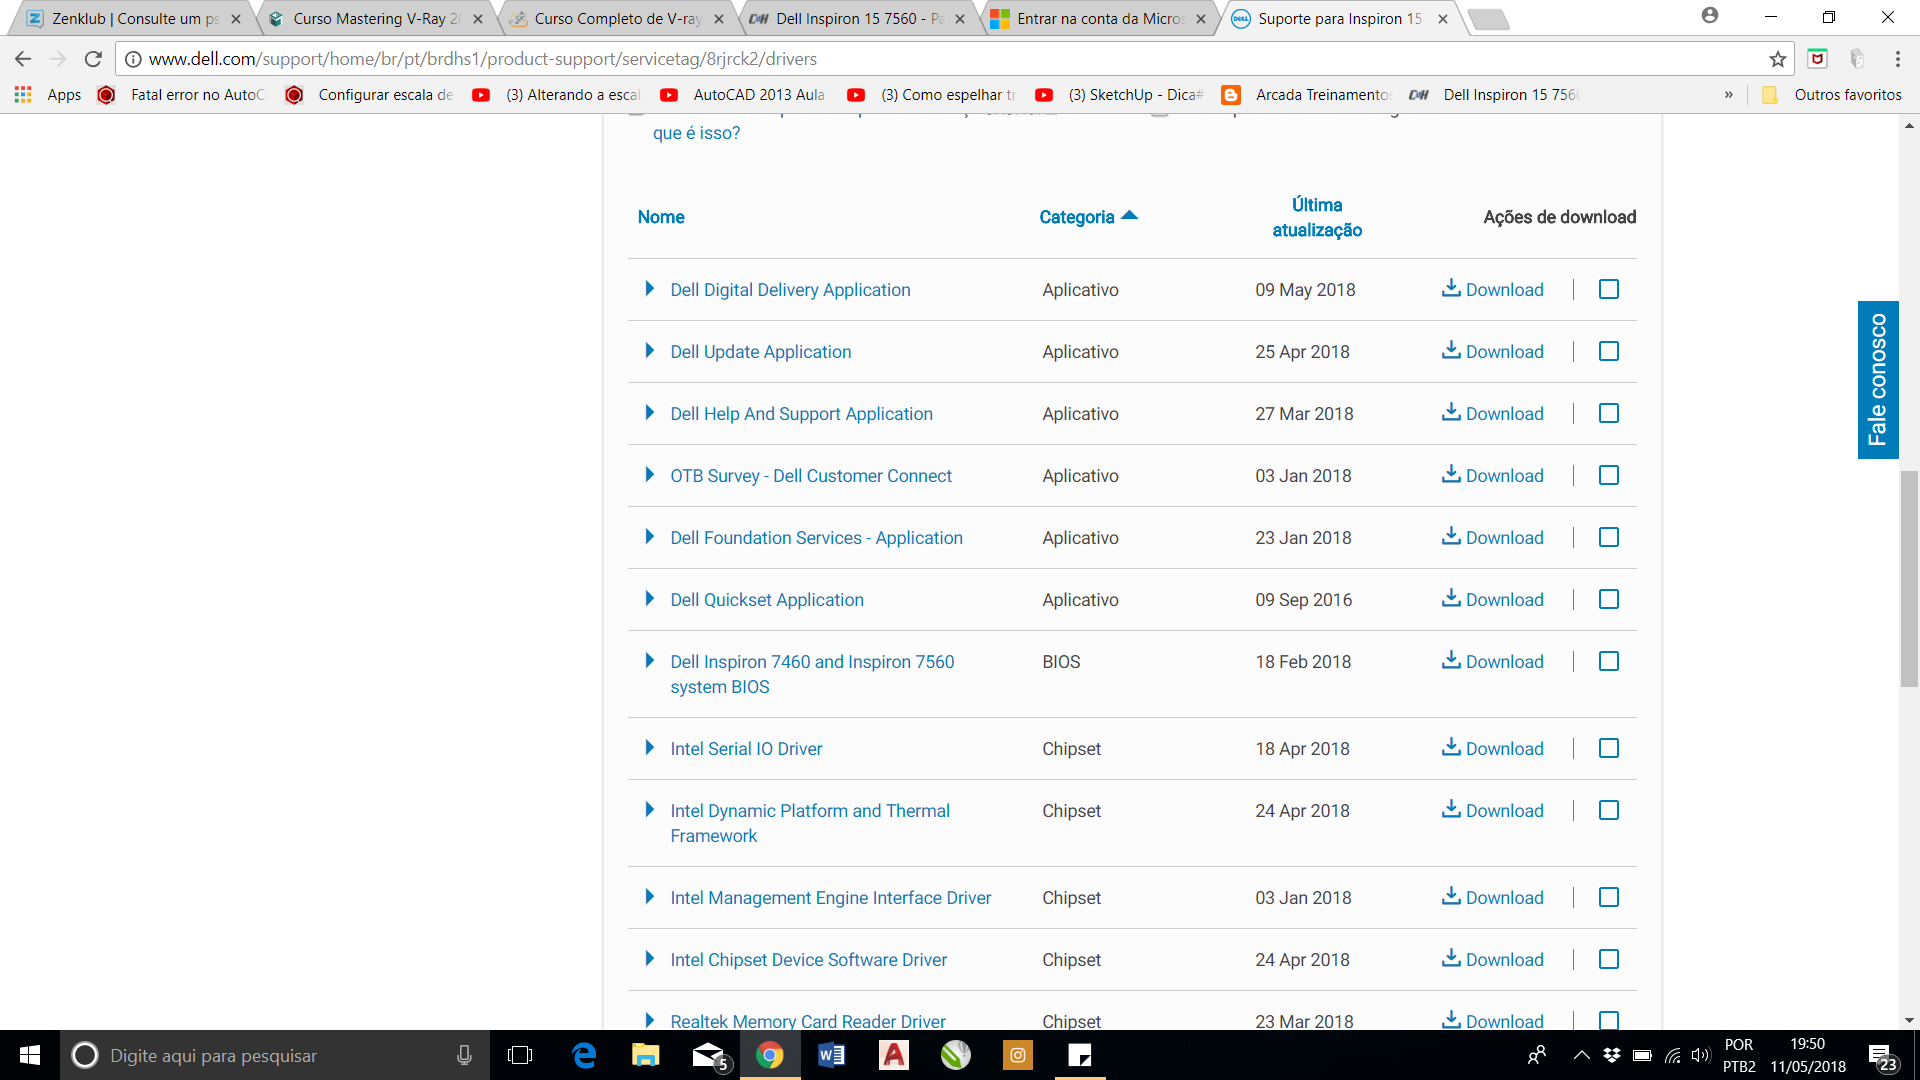Open the Dropbox tray icon
The height and width of the screenshot is (1080, 1920).
1611,1055
